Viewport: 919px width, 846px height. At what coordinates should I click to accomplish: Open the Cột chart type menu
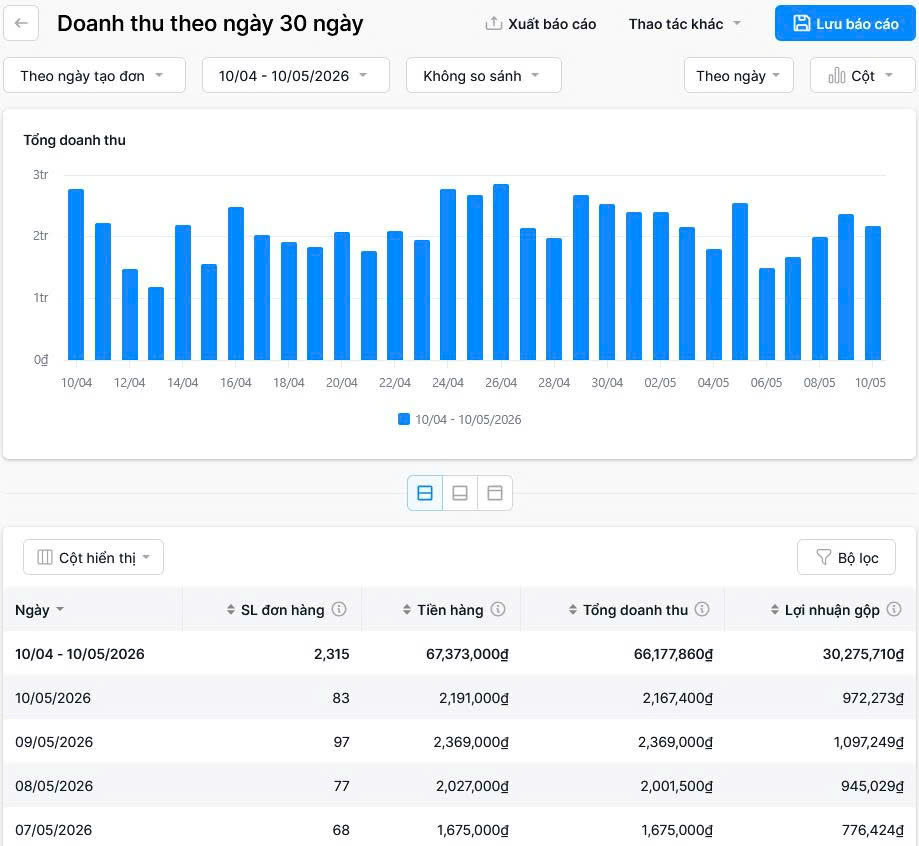click(862, 76)
